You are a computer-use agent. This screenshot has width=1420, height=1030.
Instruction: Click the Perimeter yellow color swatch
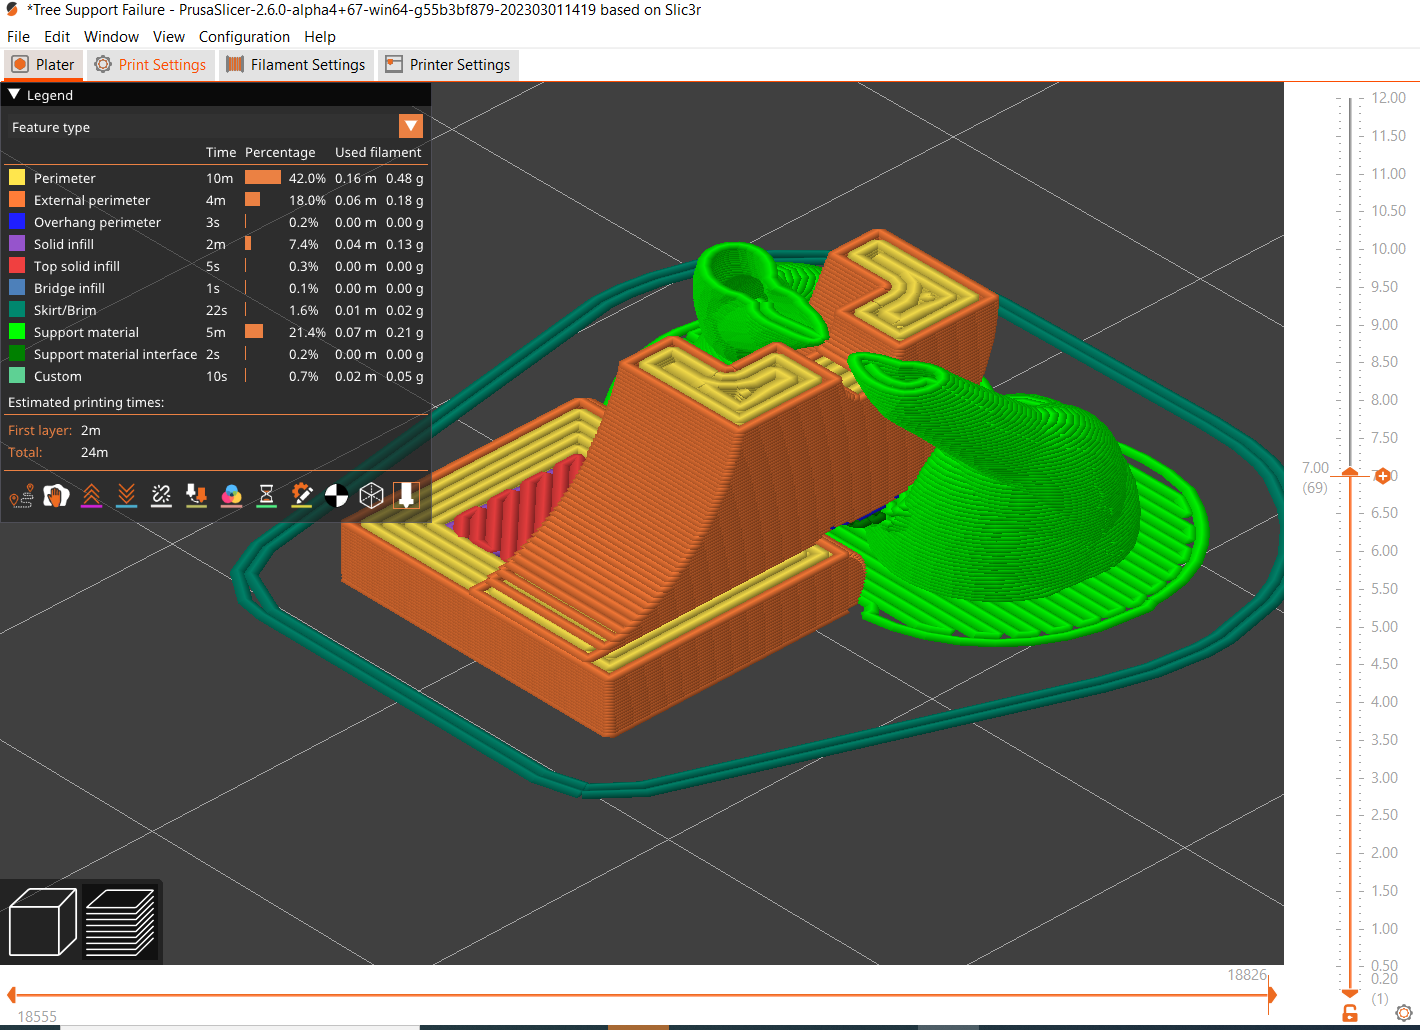17,177
